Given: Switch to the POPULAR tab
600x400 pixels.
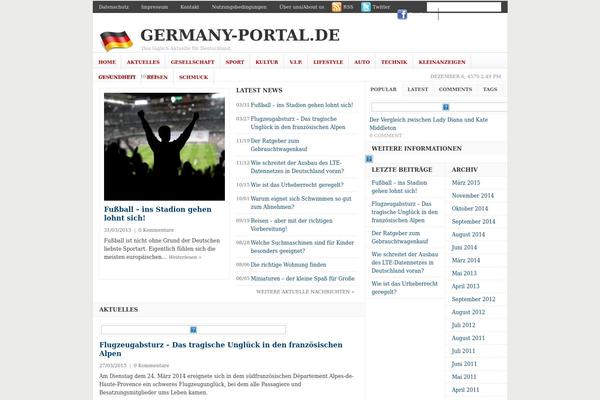Looking at the screenshot, I should click(383, 89).
